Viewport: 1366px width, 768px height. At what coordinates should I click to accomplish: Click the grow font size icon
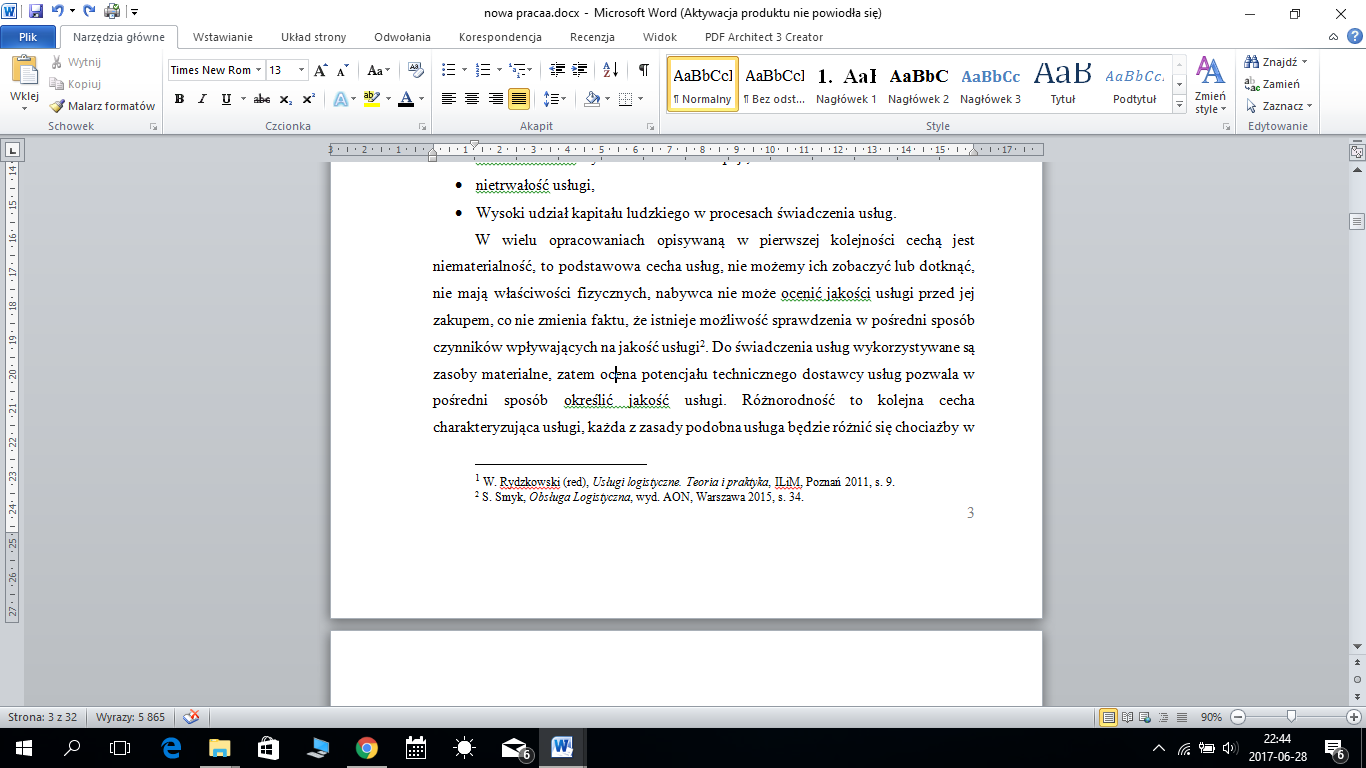(320, 70)
